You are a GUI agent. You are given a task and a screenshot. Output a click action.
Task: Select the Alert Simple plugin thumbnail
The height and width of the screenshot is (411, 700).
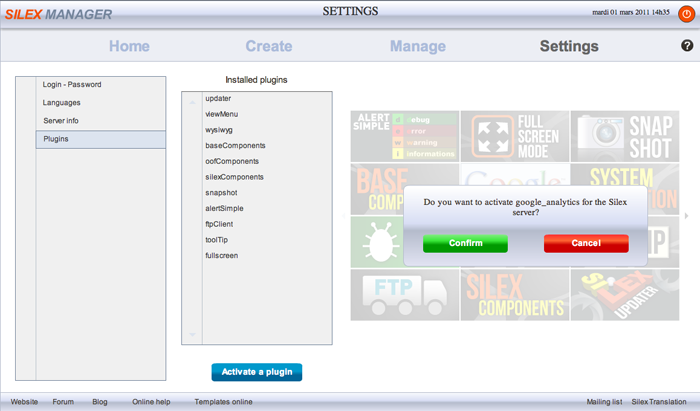(x=404, y=136)
